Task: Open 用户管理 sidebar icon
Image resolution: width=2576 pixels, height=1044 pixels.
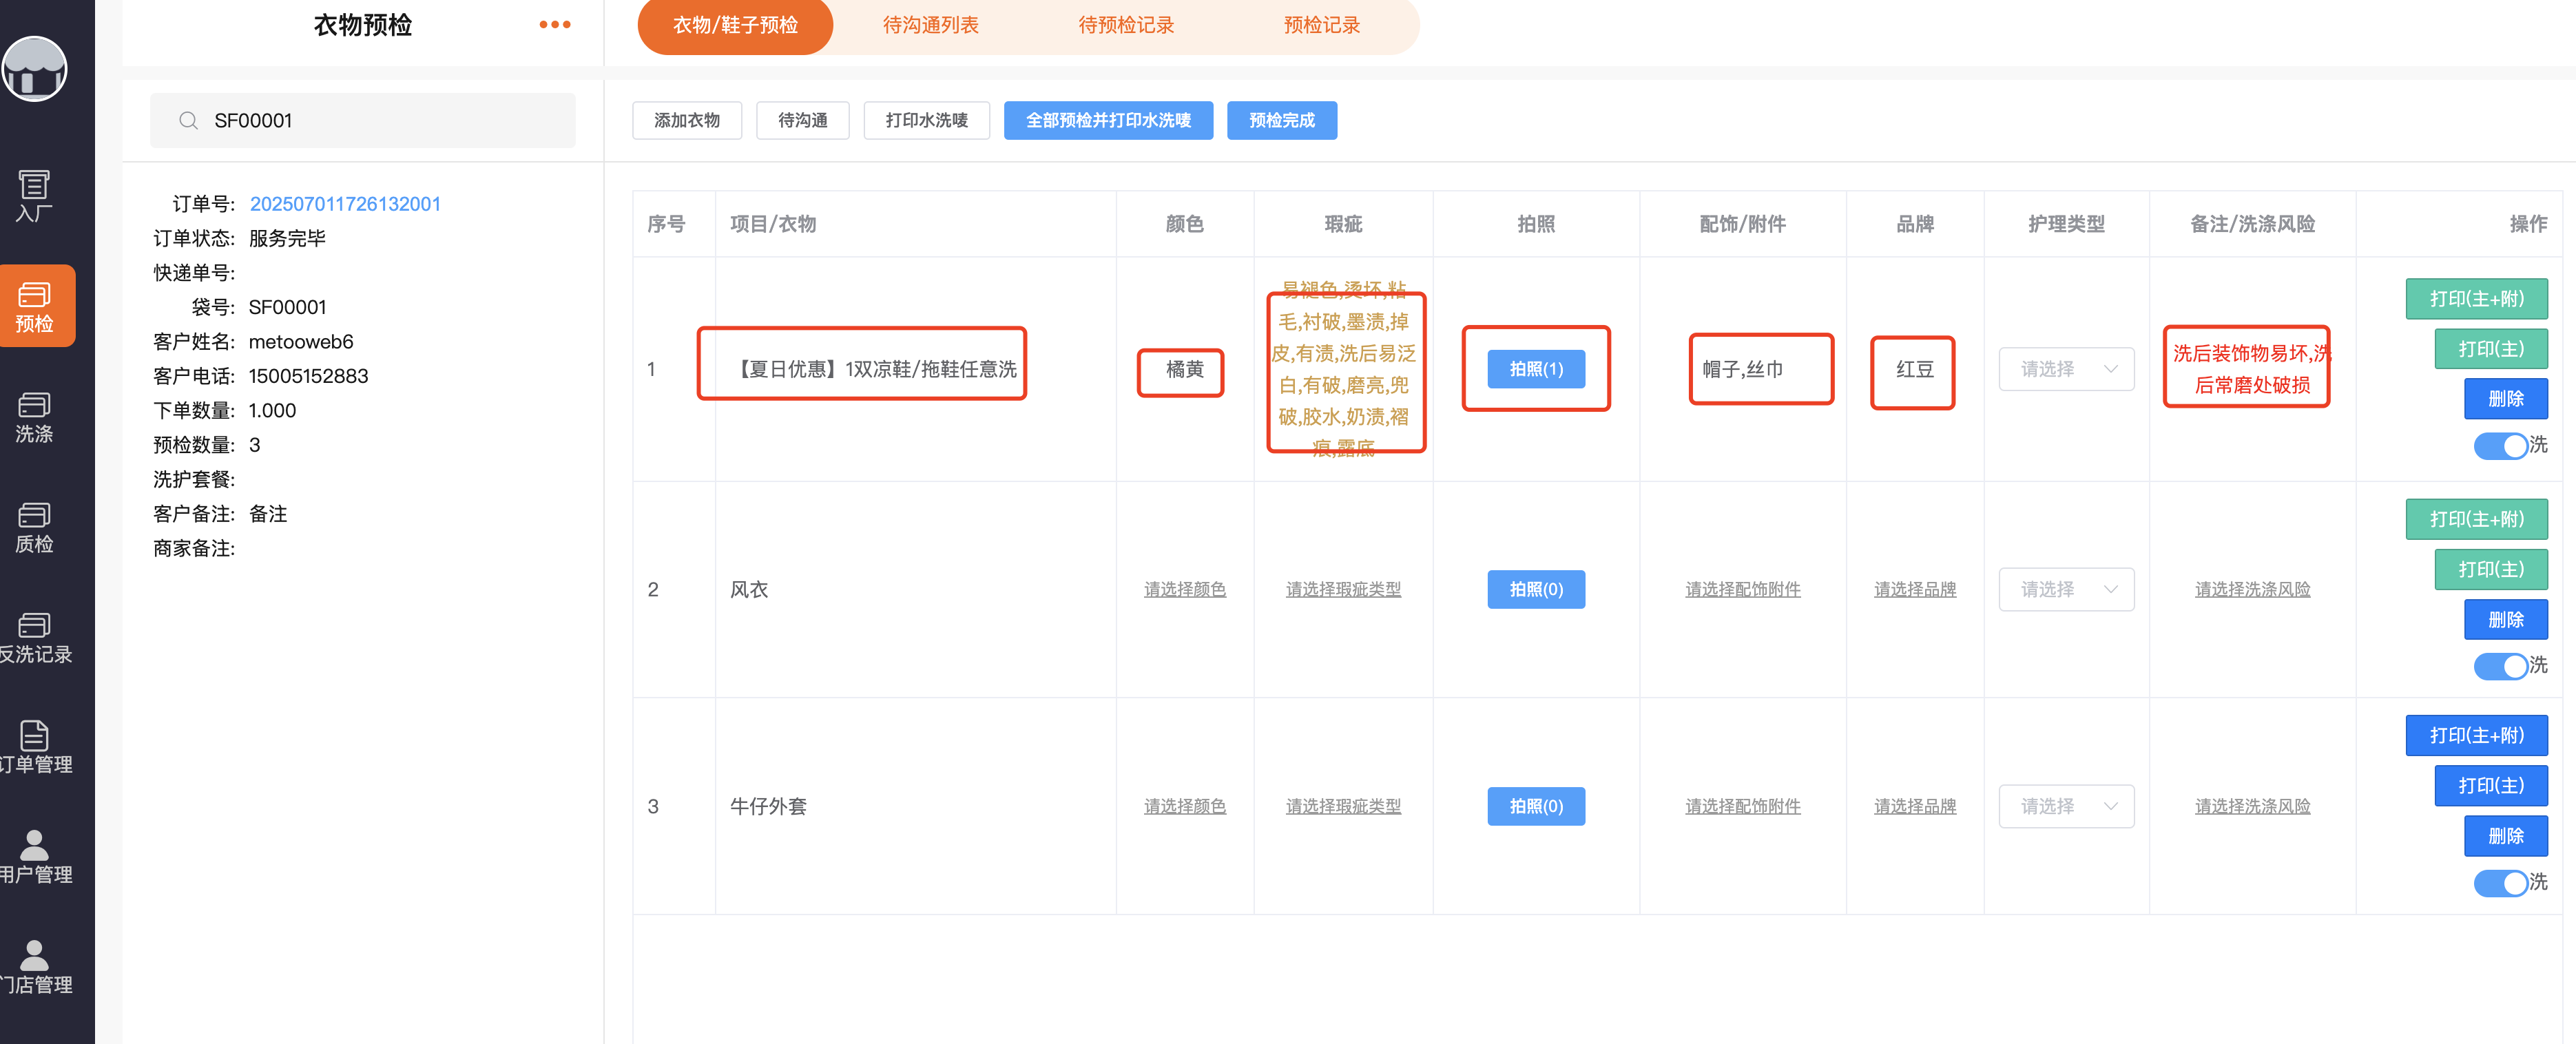Action: coord(34,857)
